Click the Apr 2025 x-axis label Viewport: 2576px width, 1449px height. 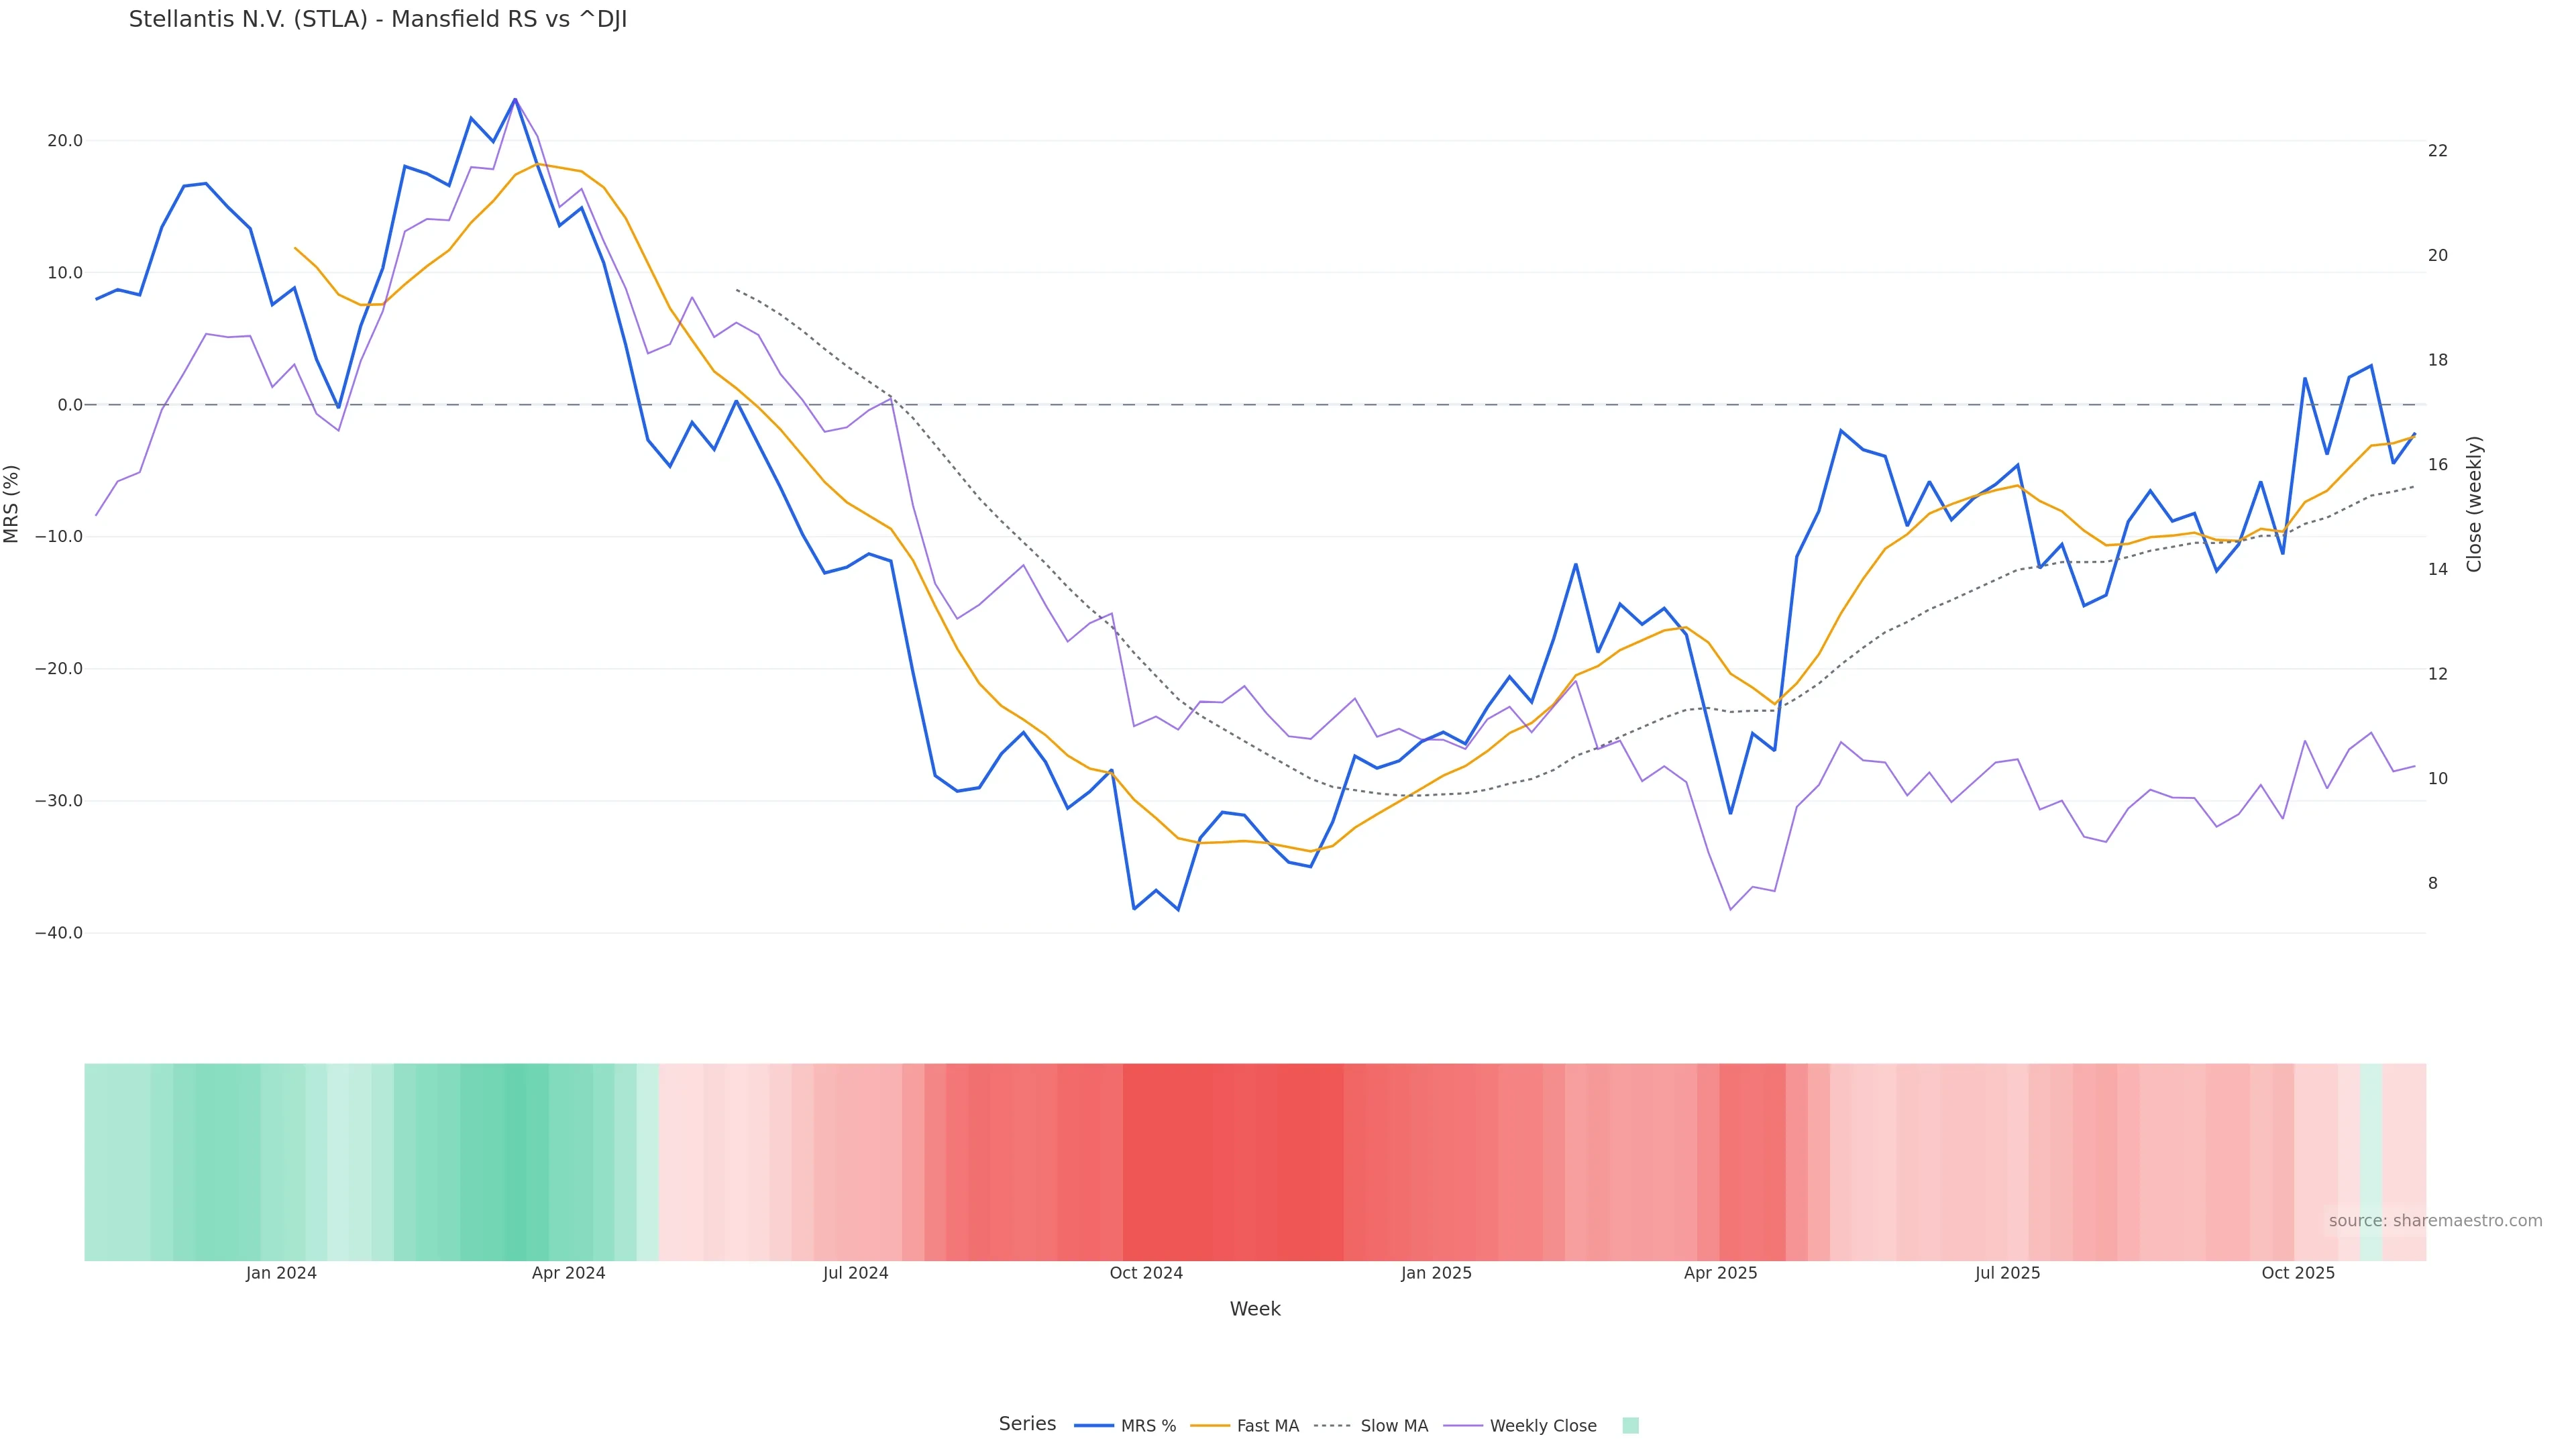pyautogui.click(x=1720, y=1273)
